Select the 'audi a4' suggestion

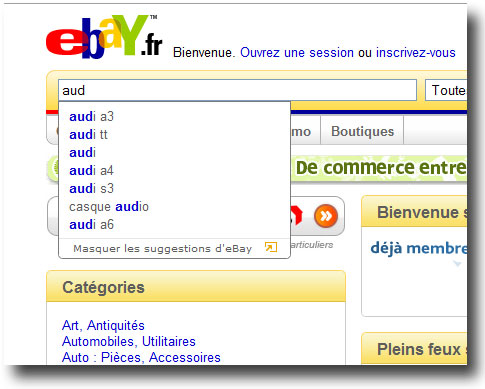tap(91, 171)
